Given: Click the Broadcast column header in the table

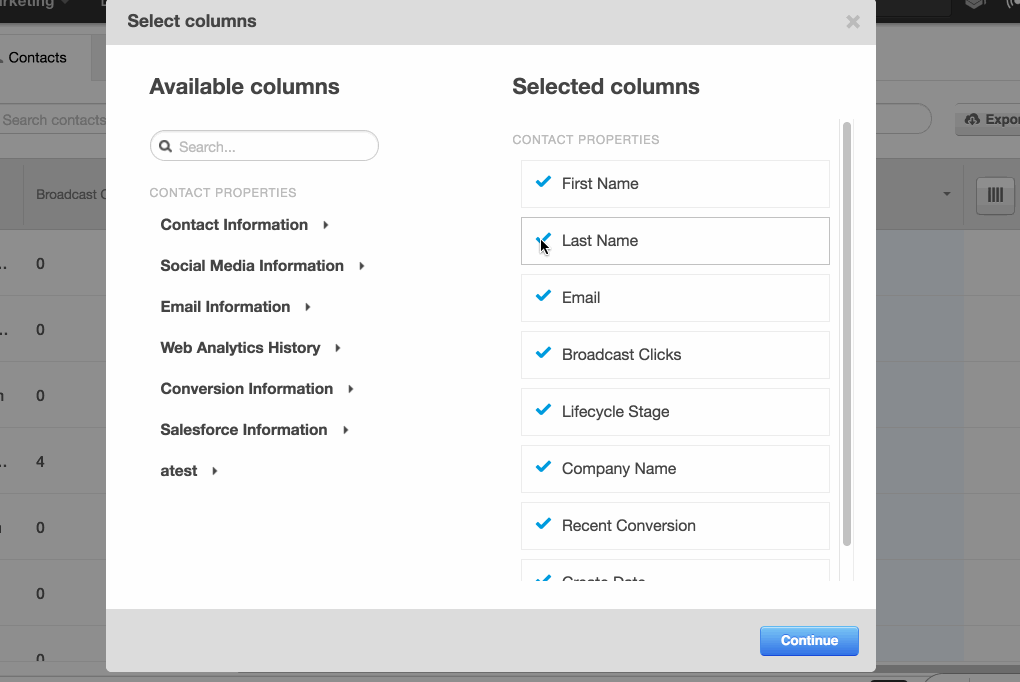Looking at the screenshot, I should (66, 195).
